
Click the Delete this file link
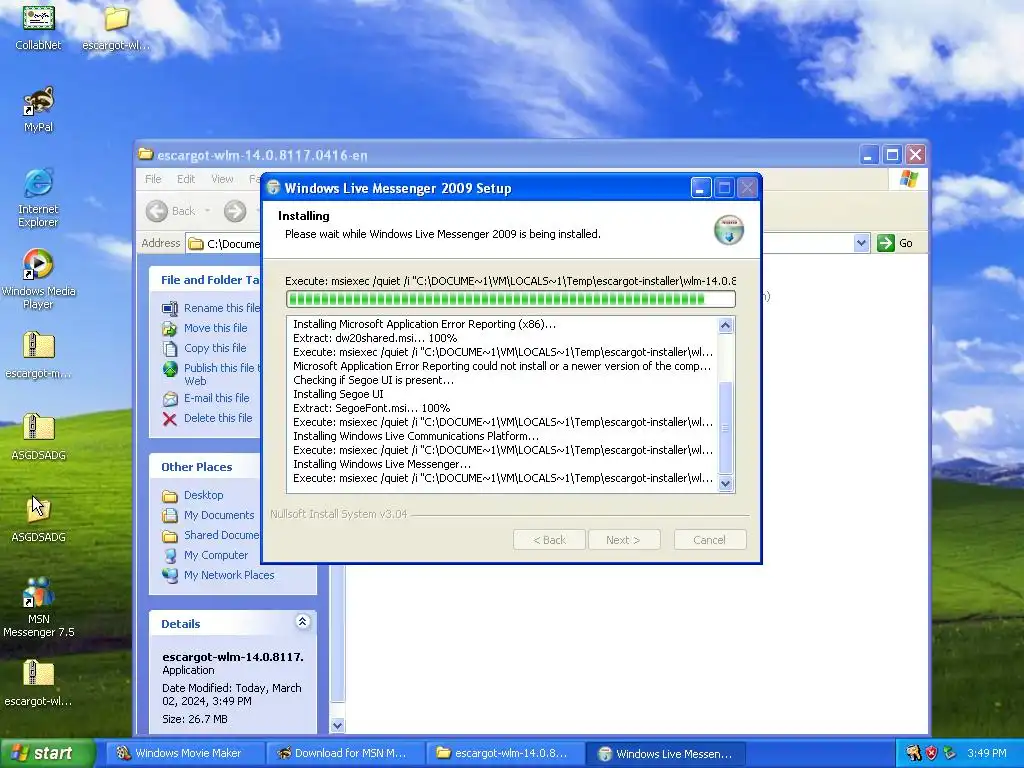tap(218, 419)
